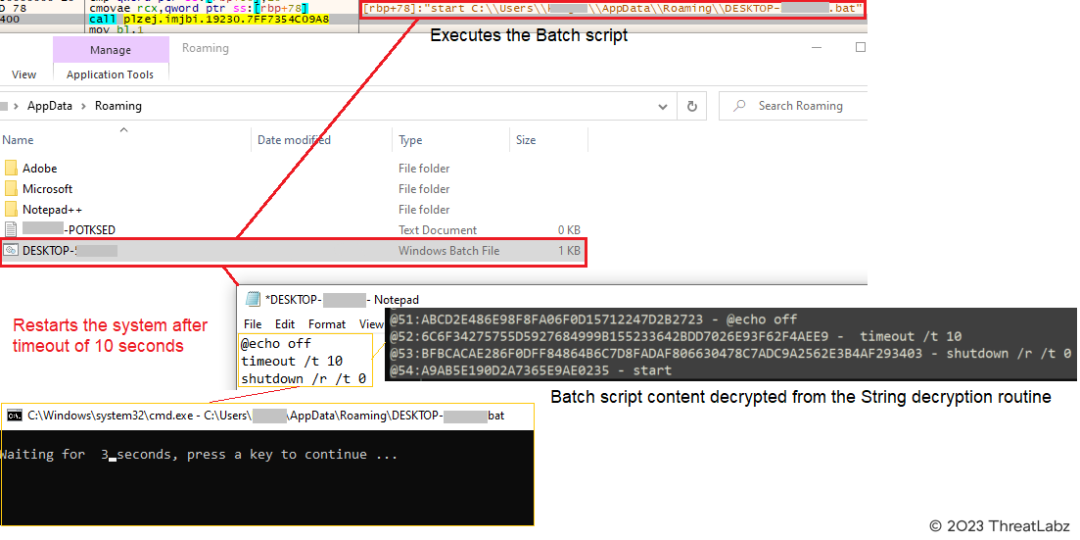The height and width of the screenshot is (540, 1080).
Task: Click the Notepad title bar icon
Action: (251, 300)
